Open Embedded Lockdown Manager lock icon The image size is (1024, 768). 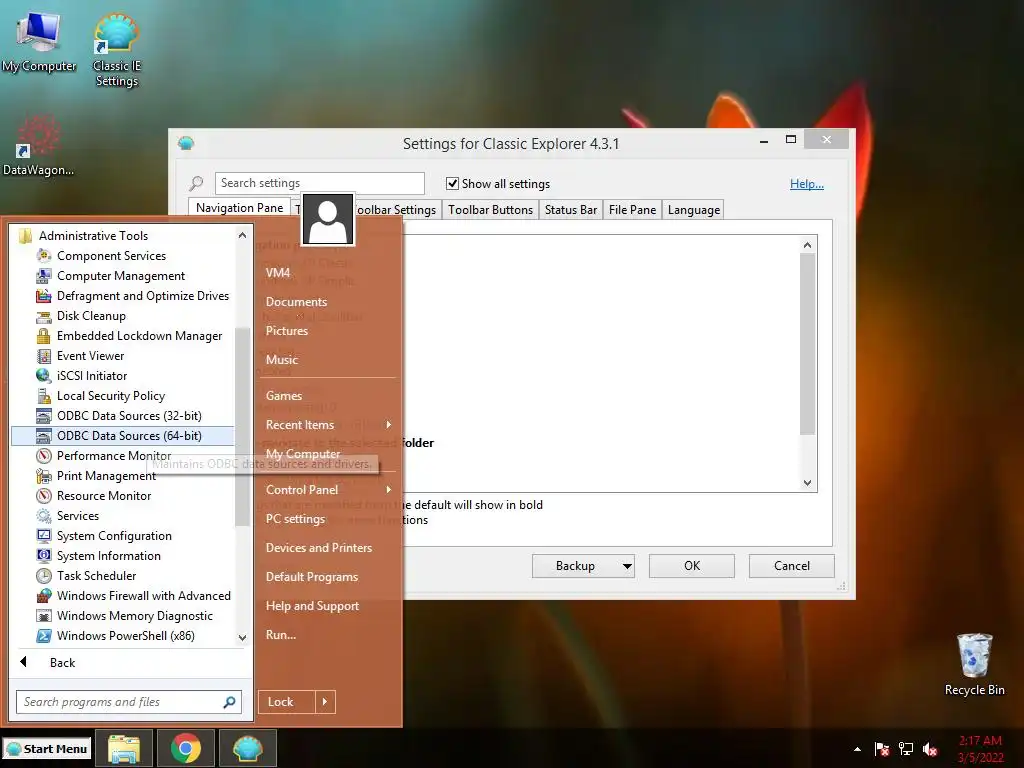[x=44, y=336]
